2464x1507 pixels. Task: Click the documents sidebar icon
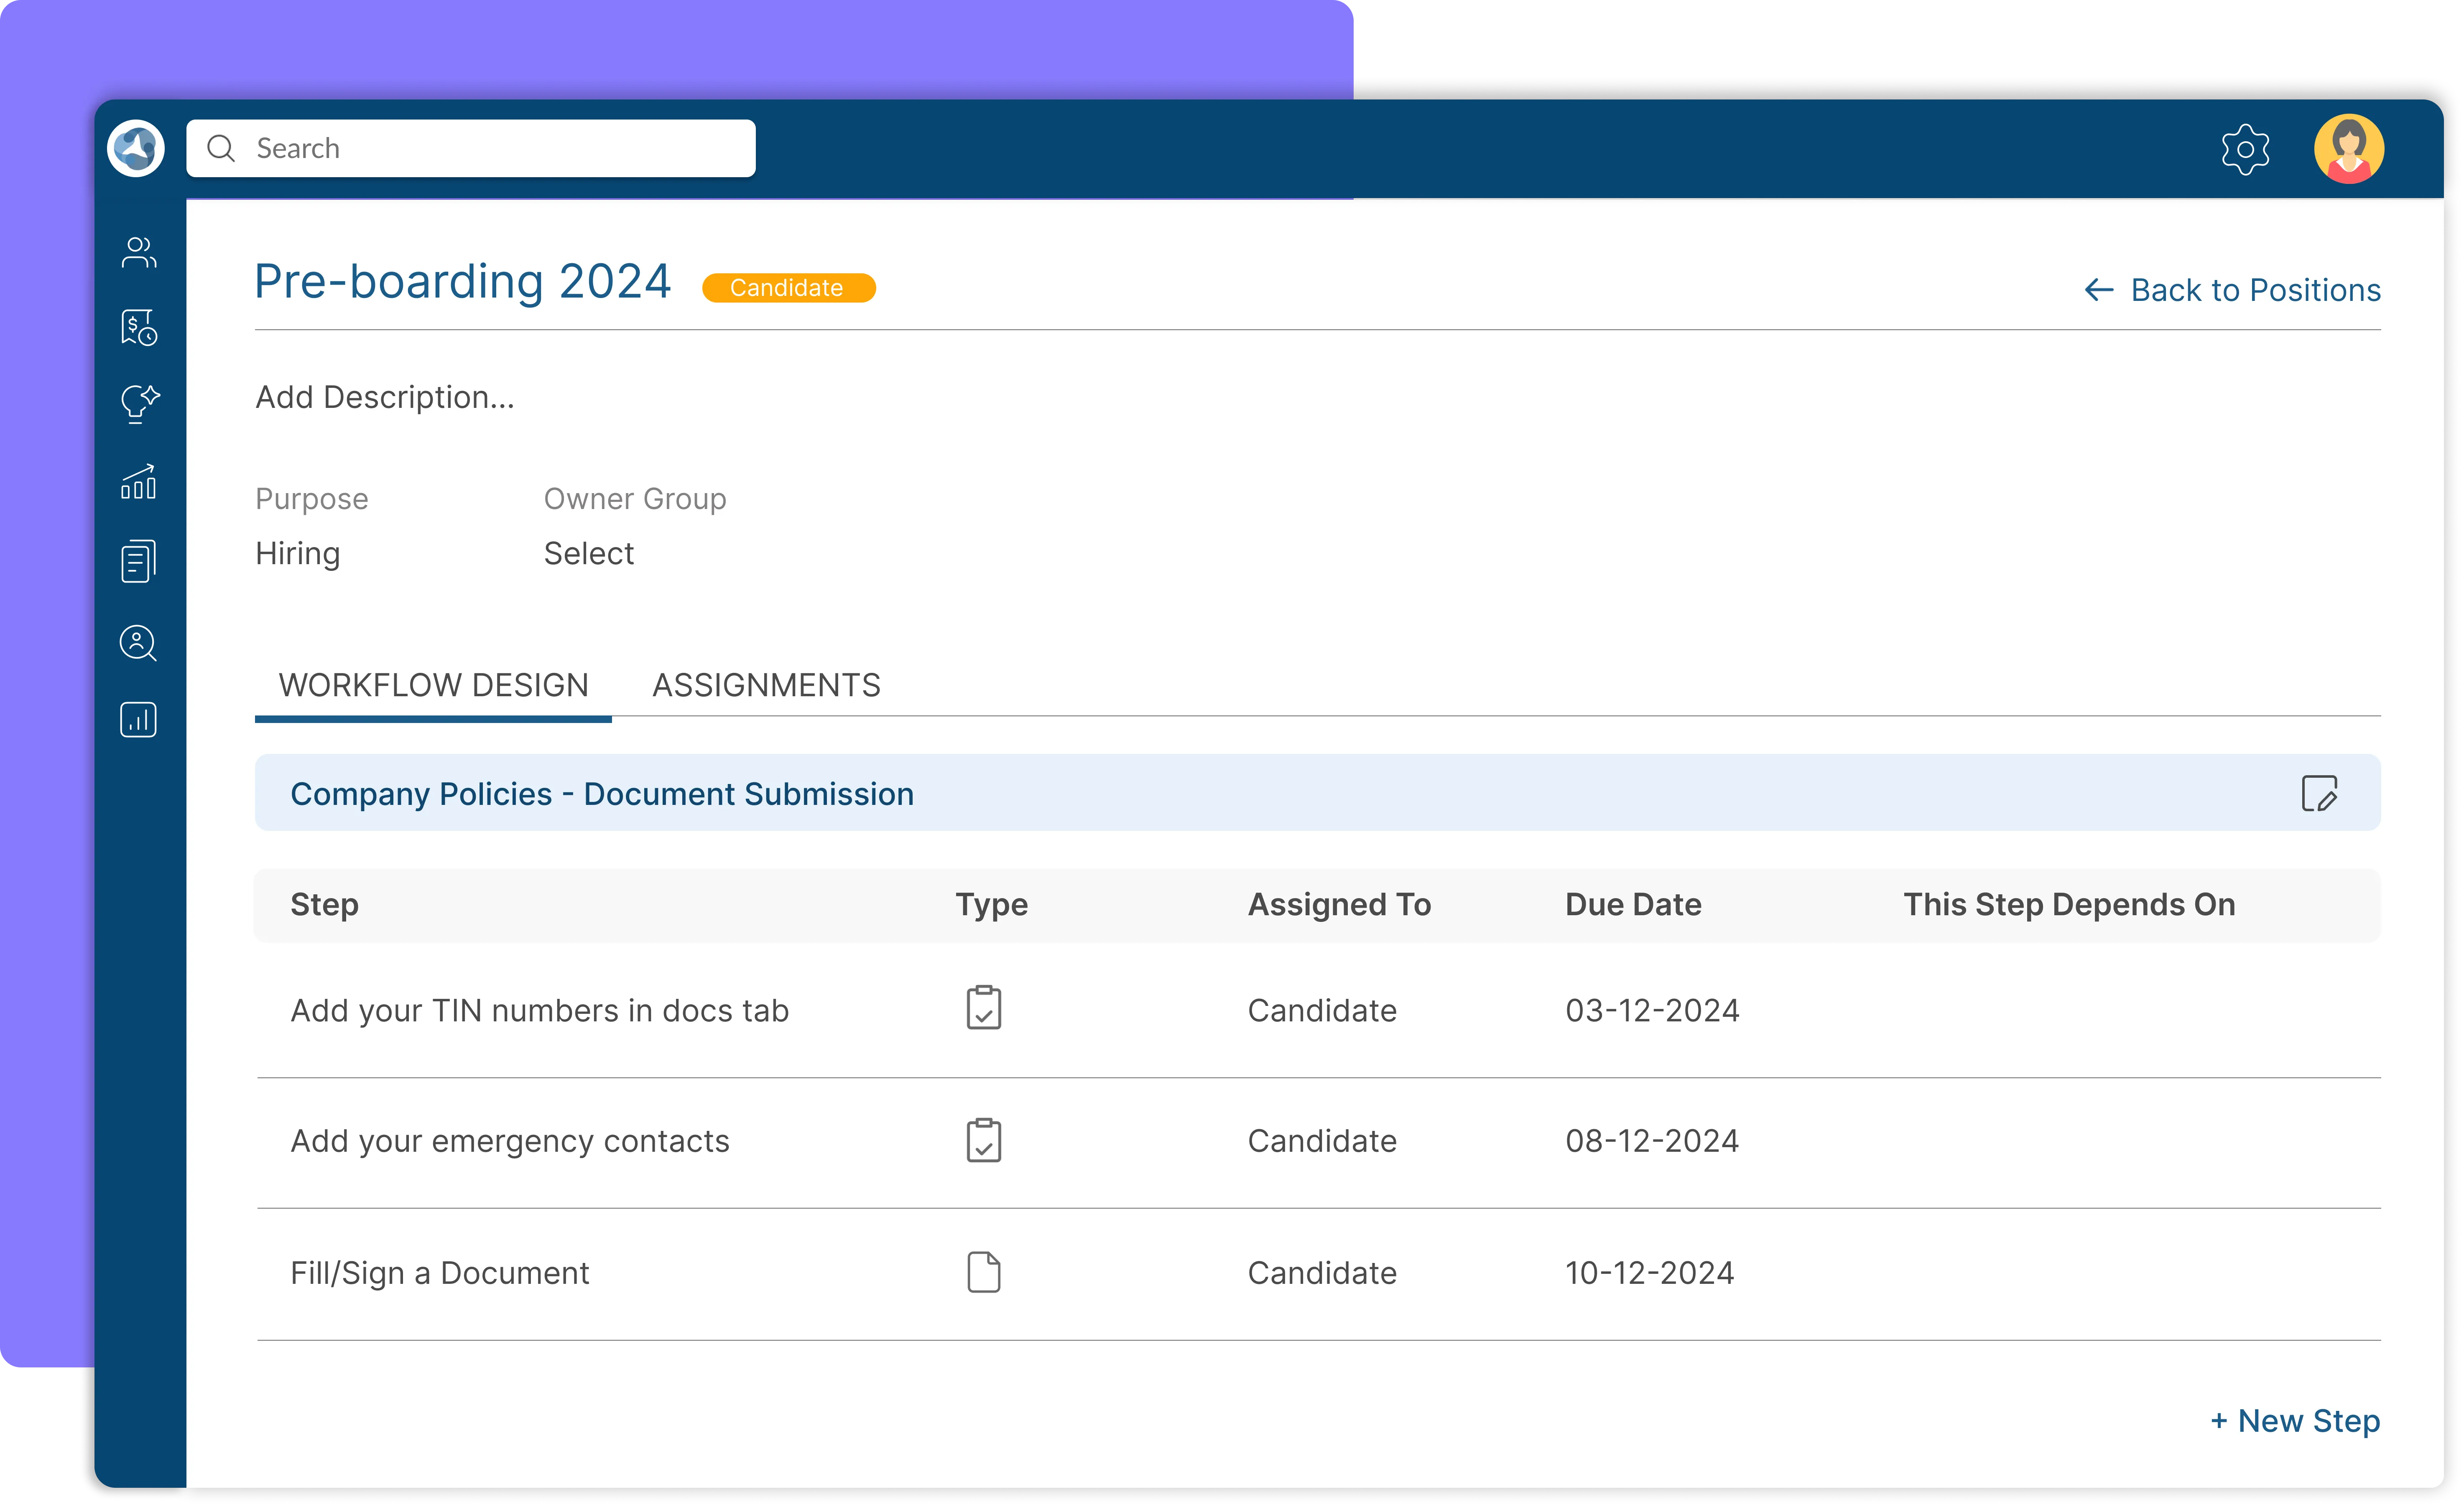[138, 561]
